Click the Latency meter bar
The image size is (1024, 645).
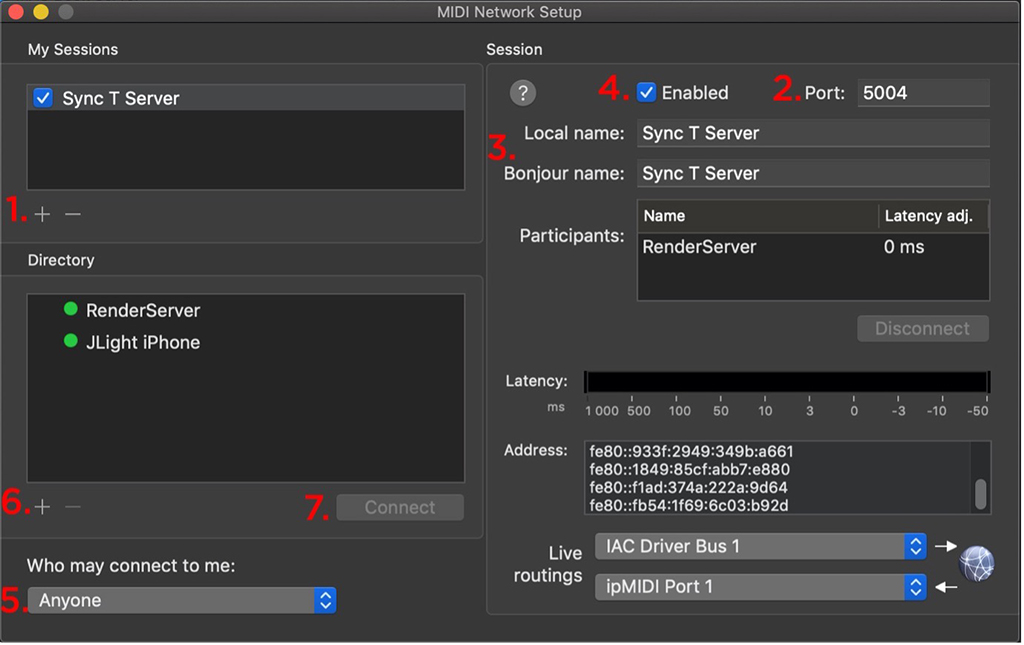pos(787,382)
